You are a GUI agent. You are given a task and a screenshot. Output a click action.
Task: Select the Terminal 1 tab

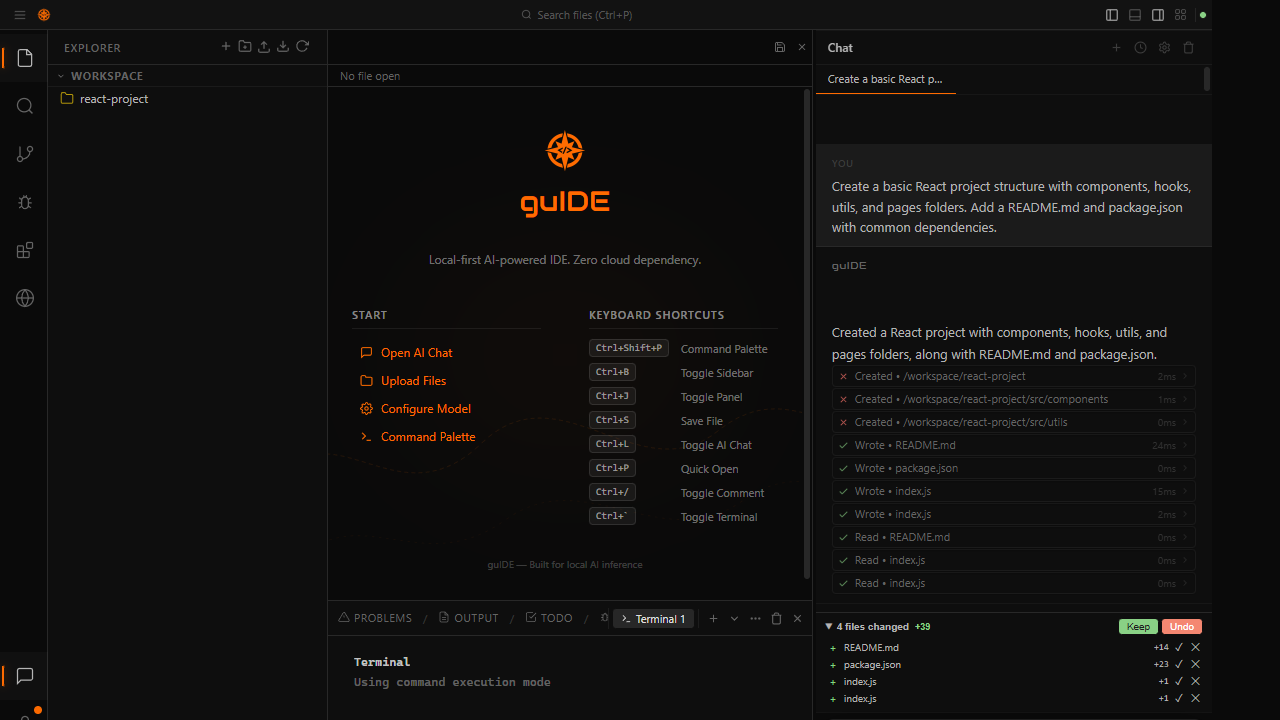[653, 619]
